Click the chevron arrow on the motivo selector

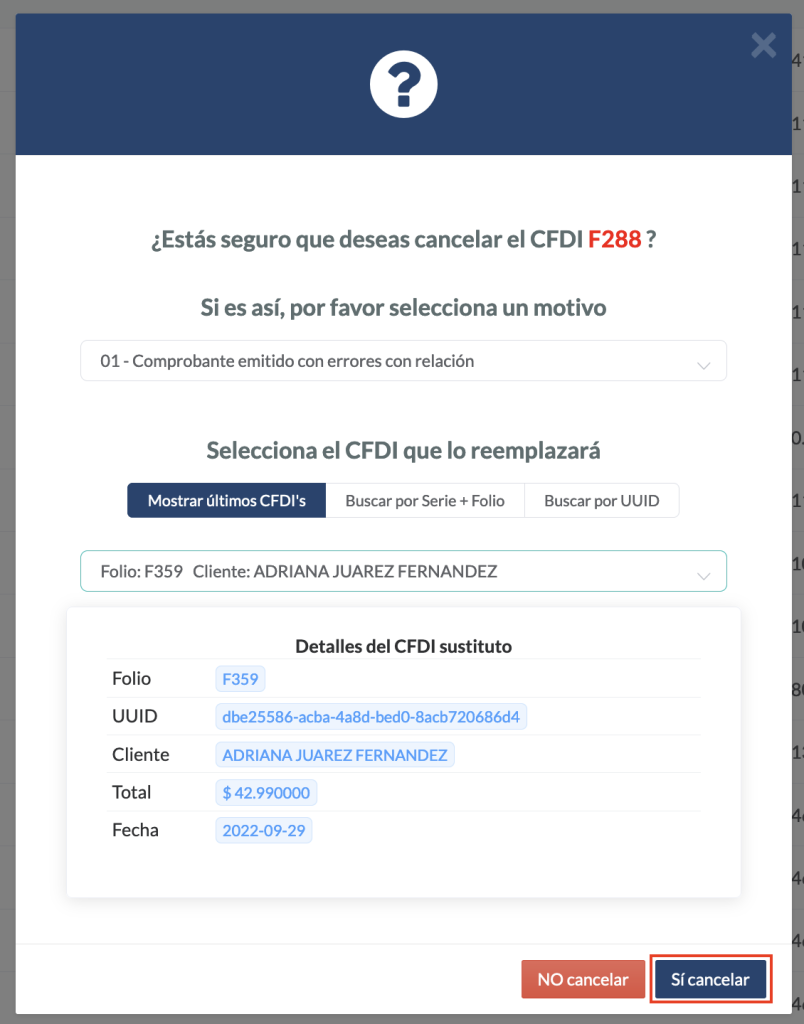(703, 365)
